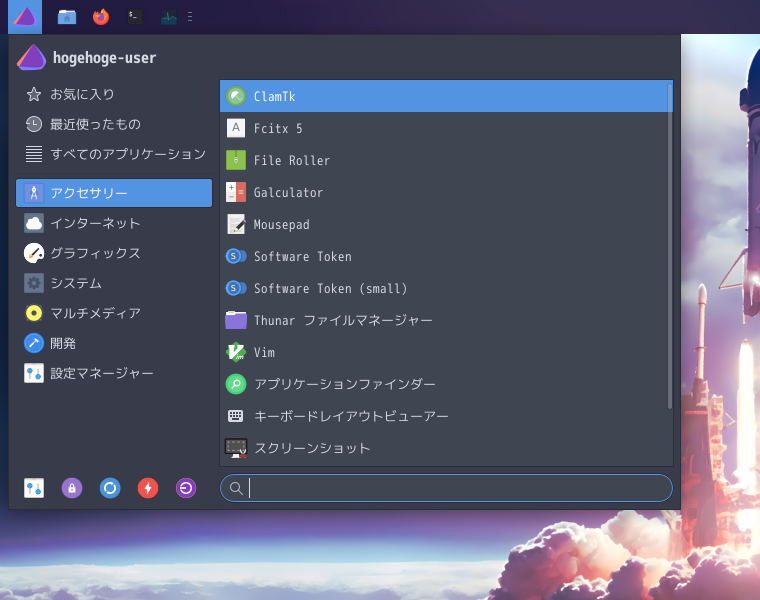
Task: Click the キーボードレイアウトビューアー keyboard icon
Action: [236, 416]
